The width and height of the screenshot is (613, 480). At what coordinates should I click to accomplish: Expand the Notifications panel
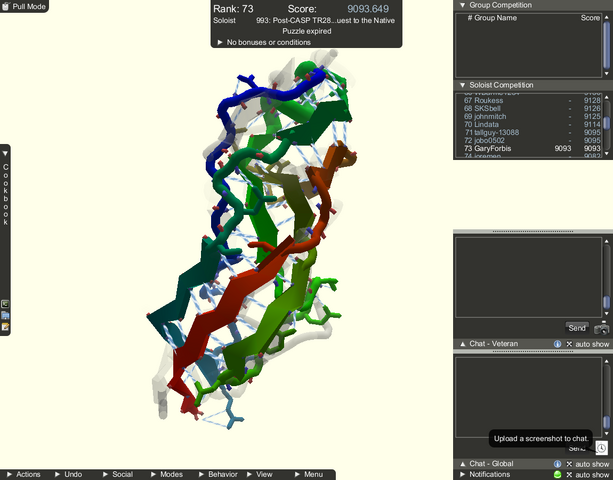point(463,474)
